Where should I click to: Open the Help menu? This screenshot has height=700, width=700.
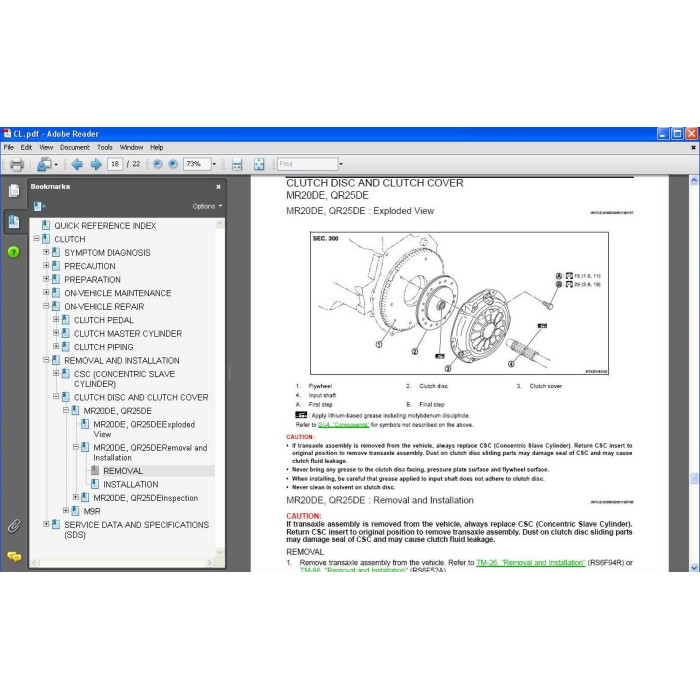click(157, 147)
